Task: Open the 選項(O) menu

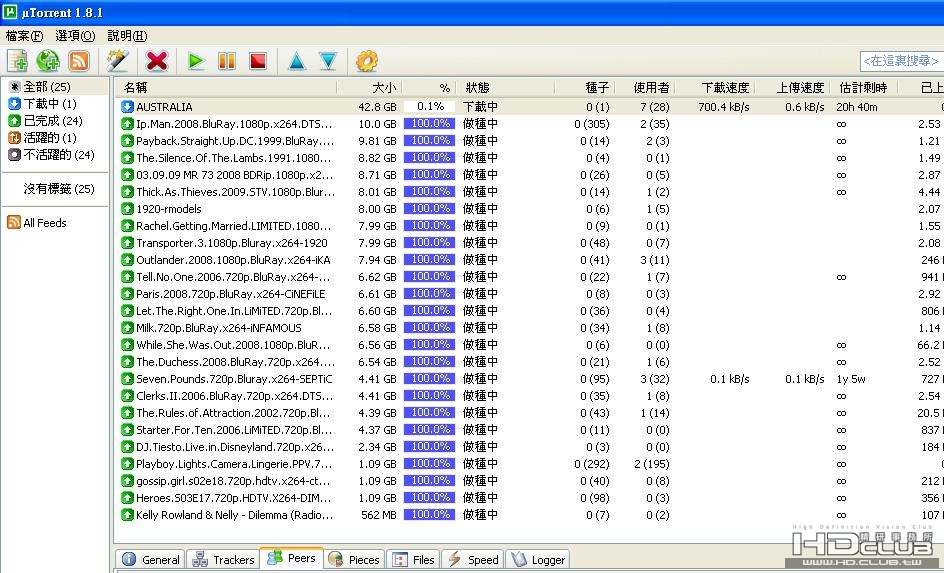Action: tap(75, 36)
